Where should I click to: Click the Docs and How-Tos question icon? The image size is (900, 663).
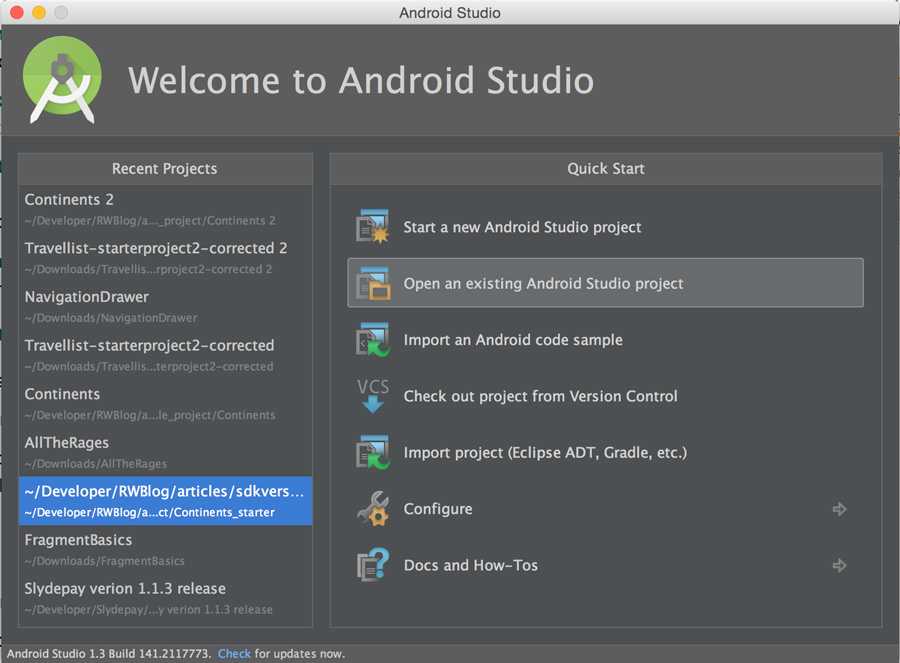tap(373, 565)
